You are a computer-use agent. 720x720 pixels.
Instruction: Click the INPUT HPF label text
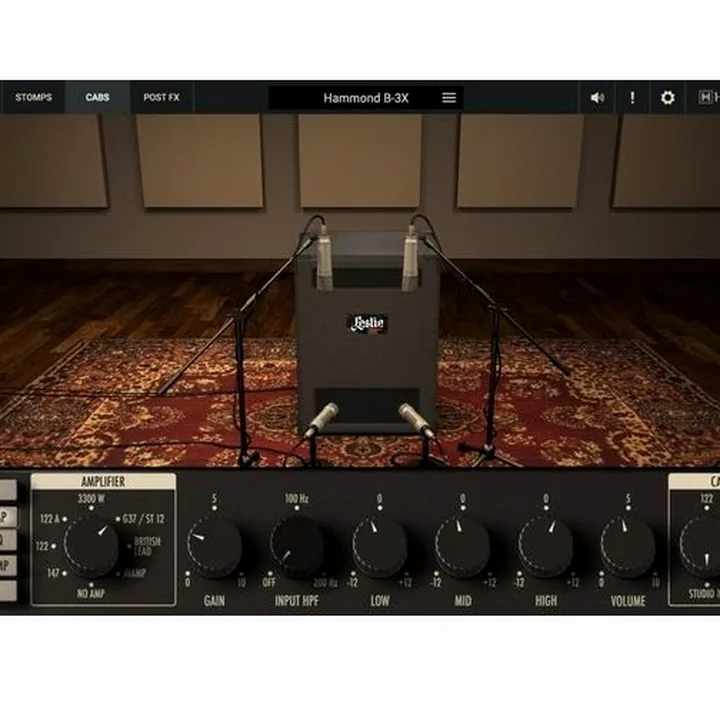point(297,601)
